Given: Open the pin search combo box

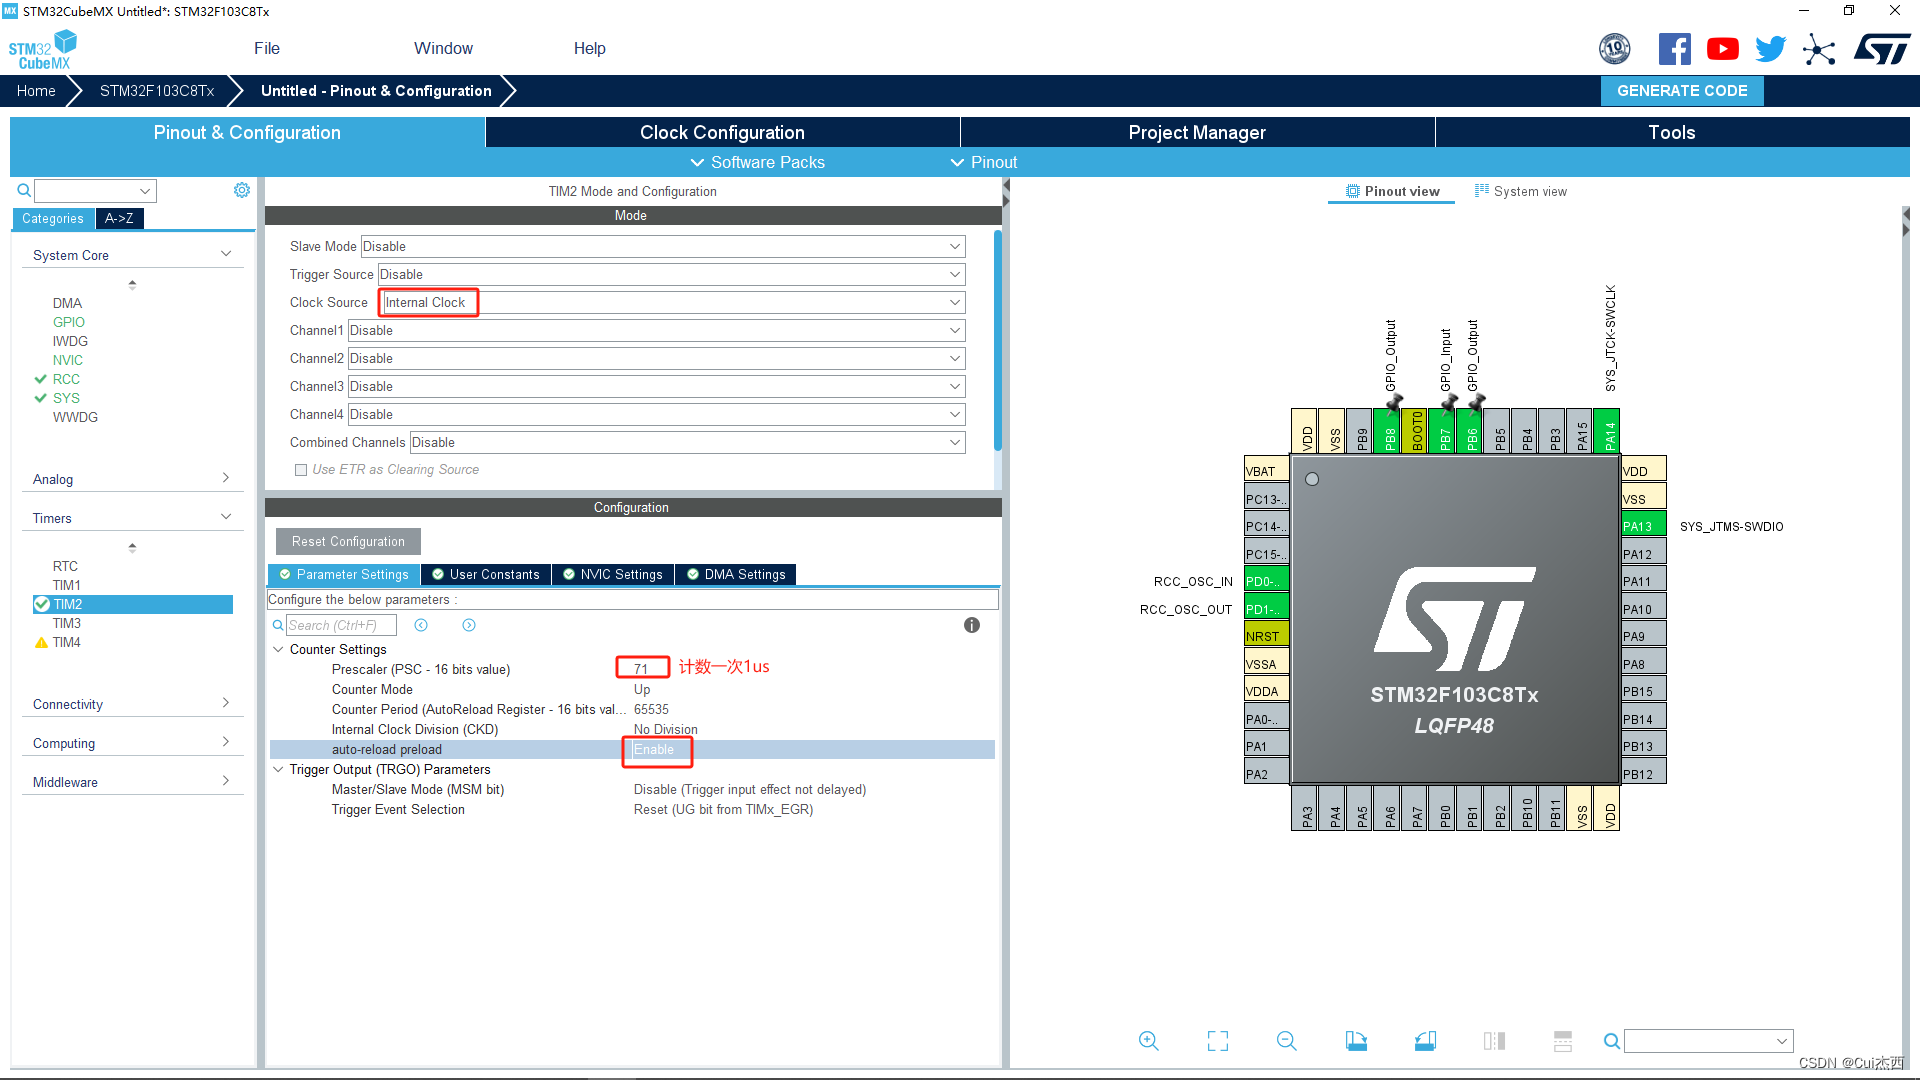Looking at the screenshot, I should [x=1708, y=1041].
